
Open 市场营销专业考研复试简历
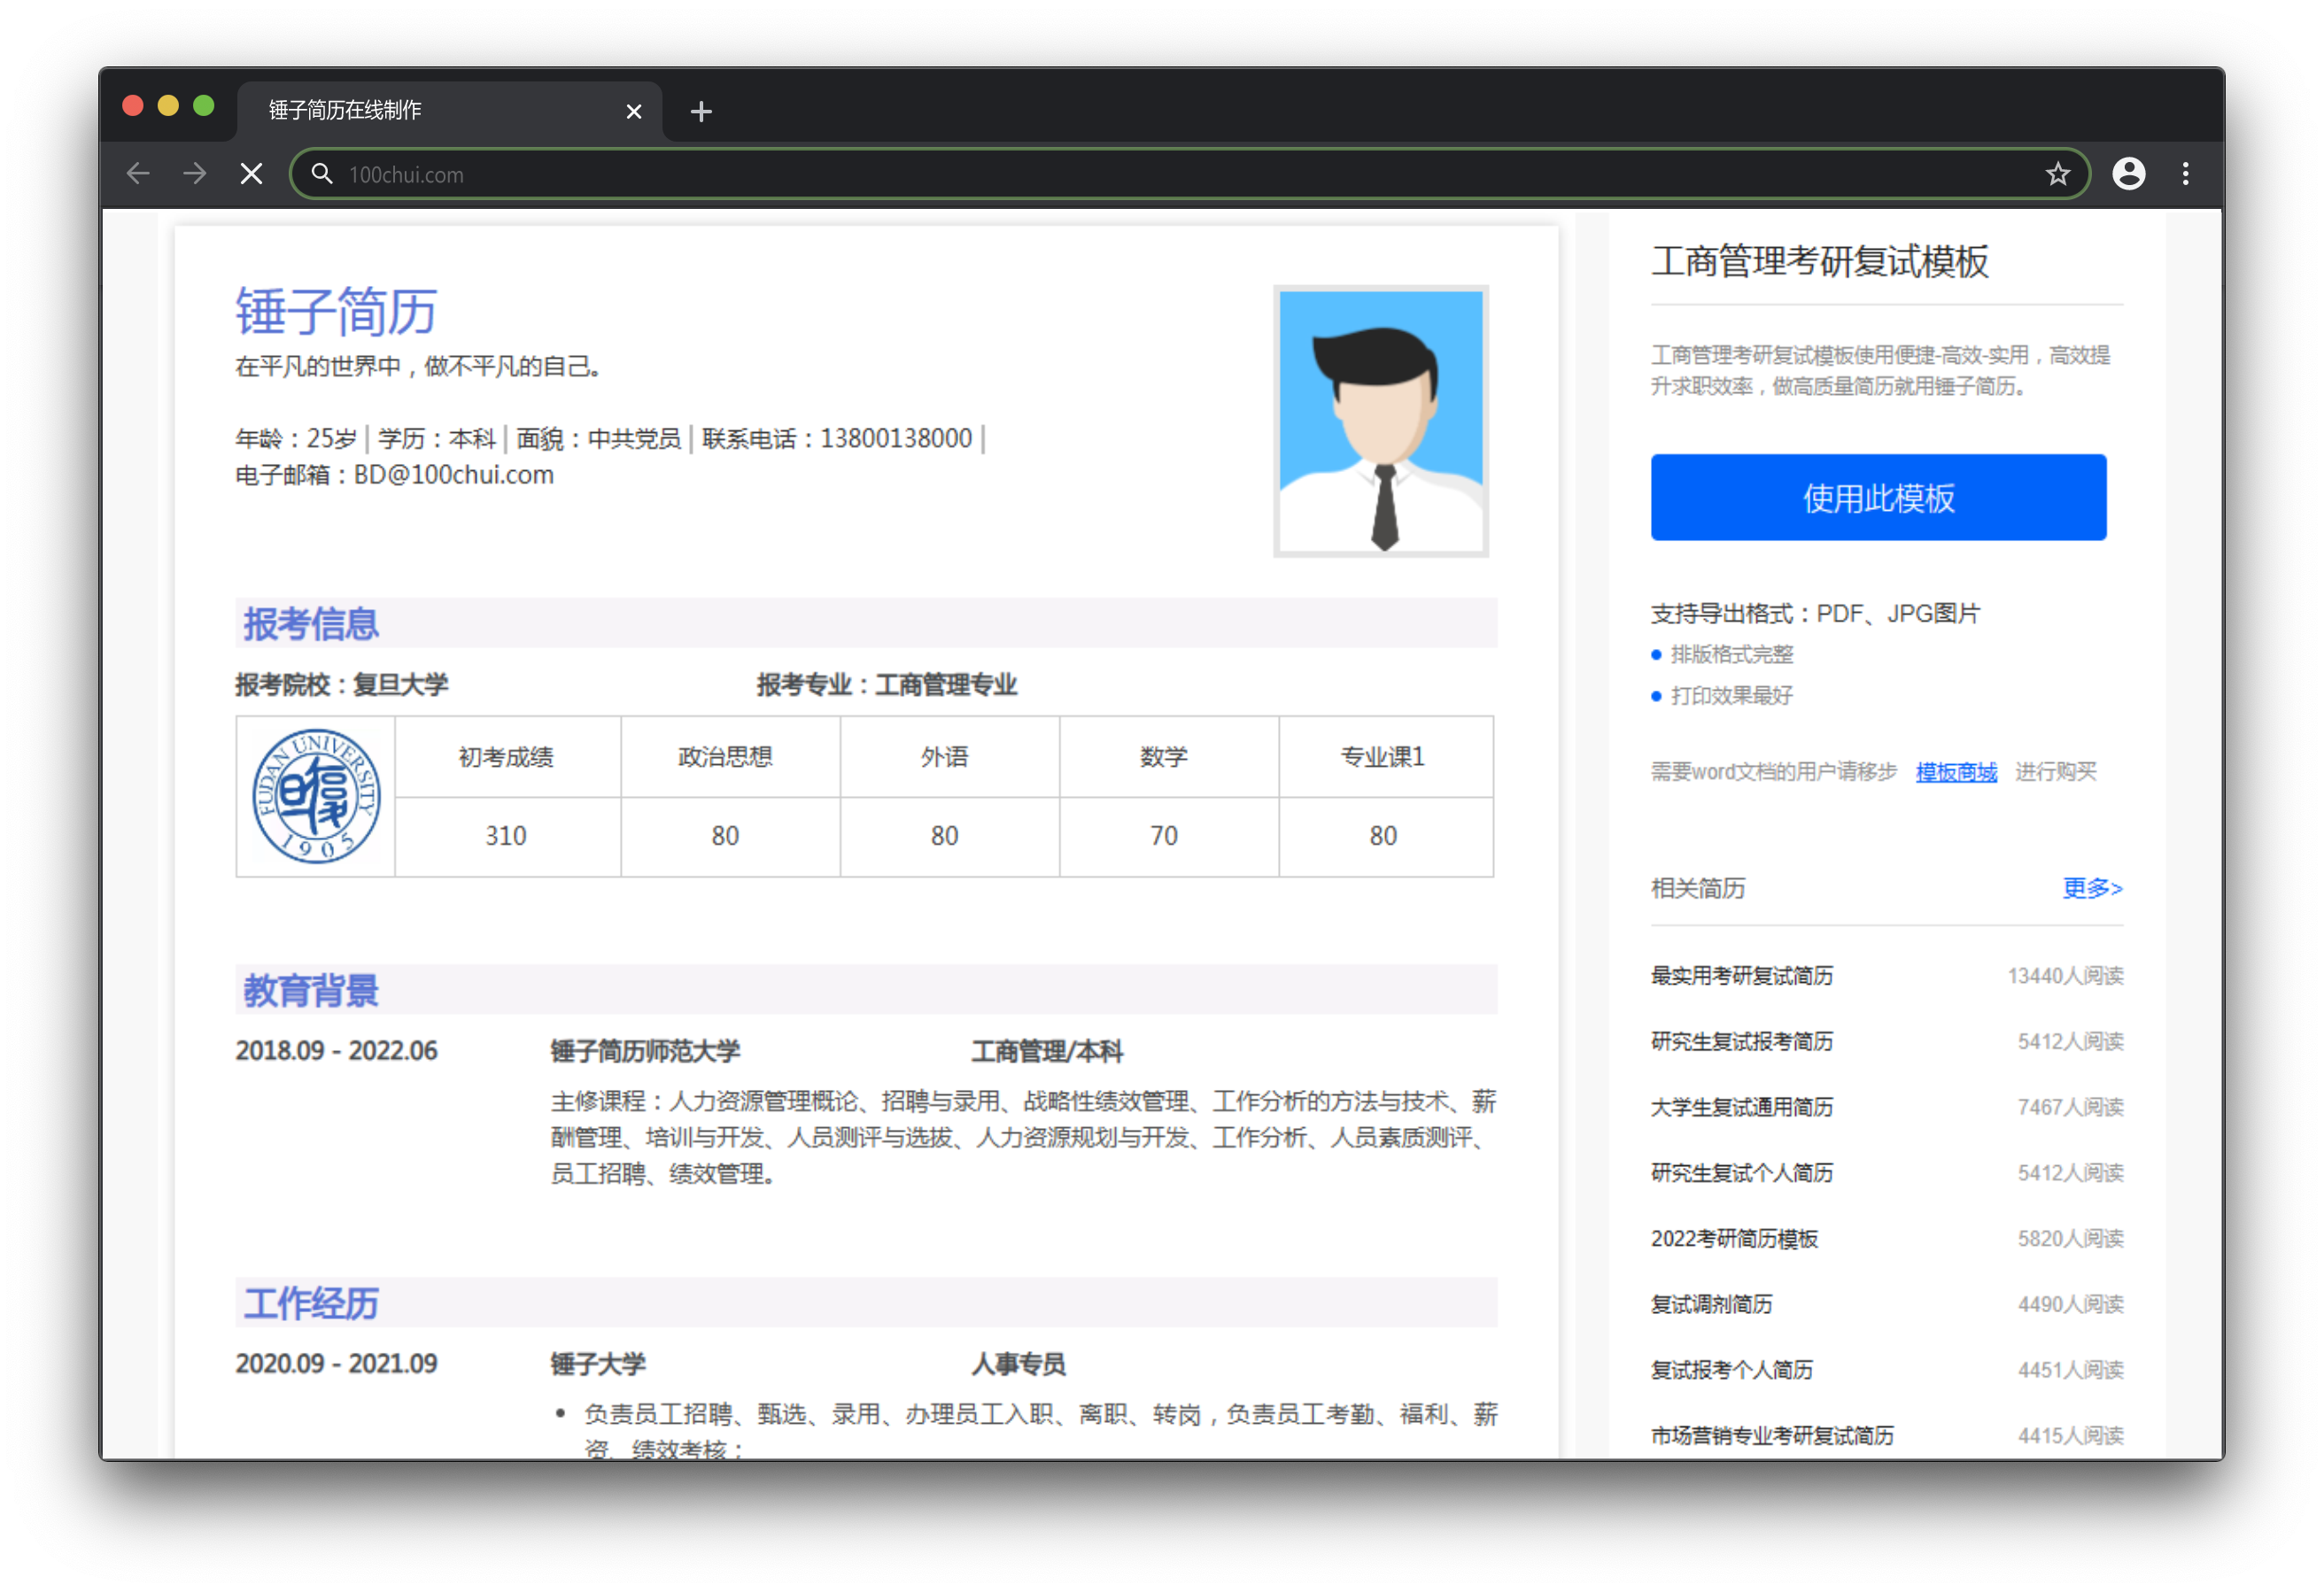tap(1771, 1436)
